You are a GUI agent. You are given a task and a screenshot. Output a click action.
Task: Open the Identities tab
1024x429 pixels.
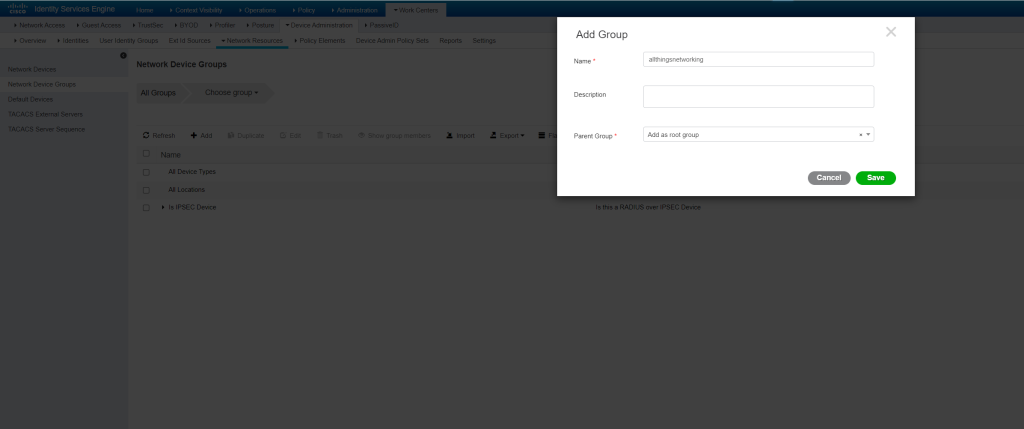pos(73,40)
